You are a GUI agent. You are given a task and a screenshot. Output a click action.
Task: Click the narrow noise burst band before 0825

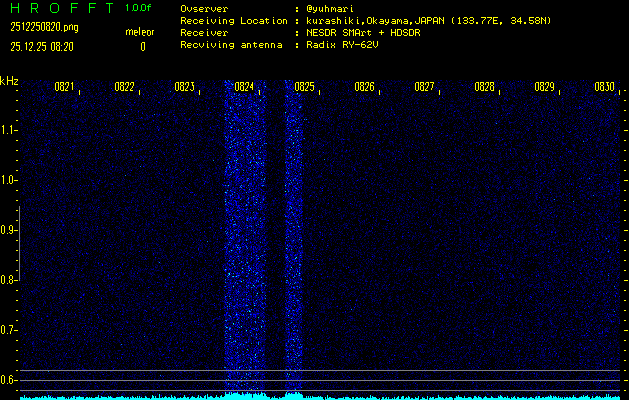tap(293, 237)
